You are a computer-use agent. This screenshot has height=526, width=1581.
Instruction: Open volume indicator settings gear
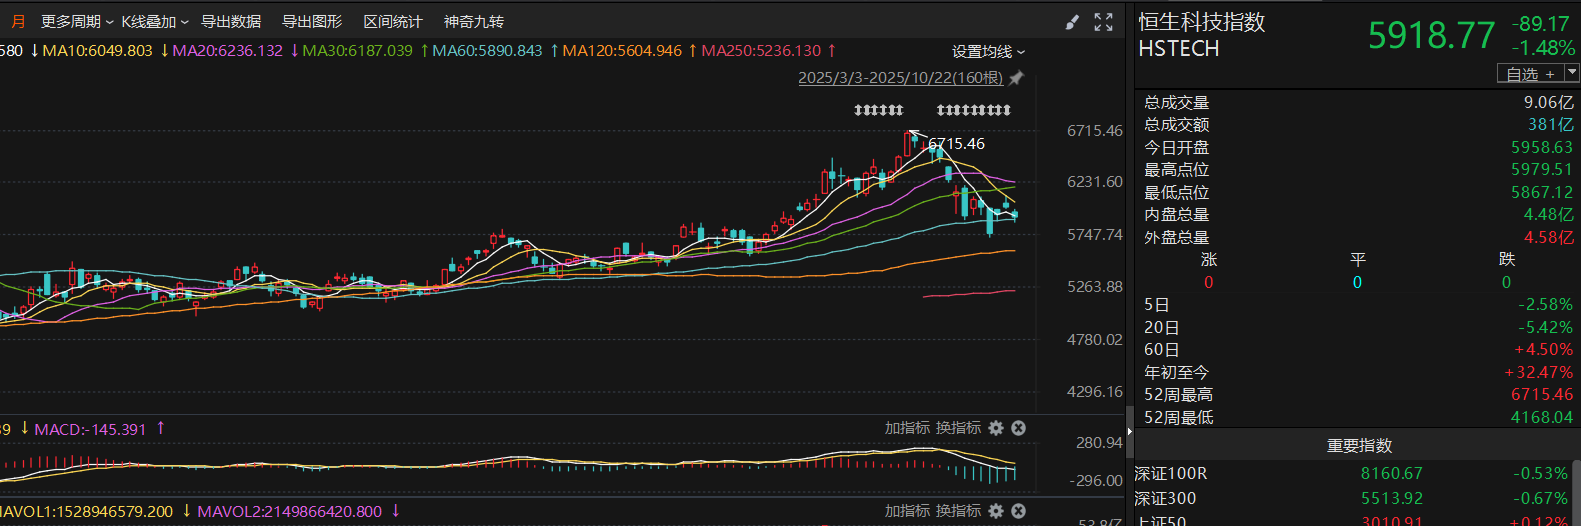click(996, 511)
